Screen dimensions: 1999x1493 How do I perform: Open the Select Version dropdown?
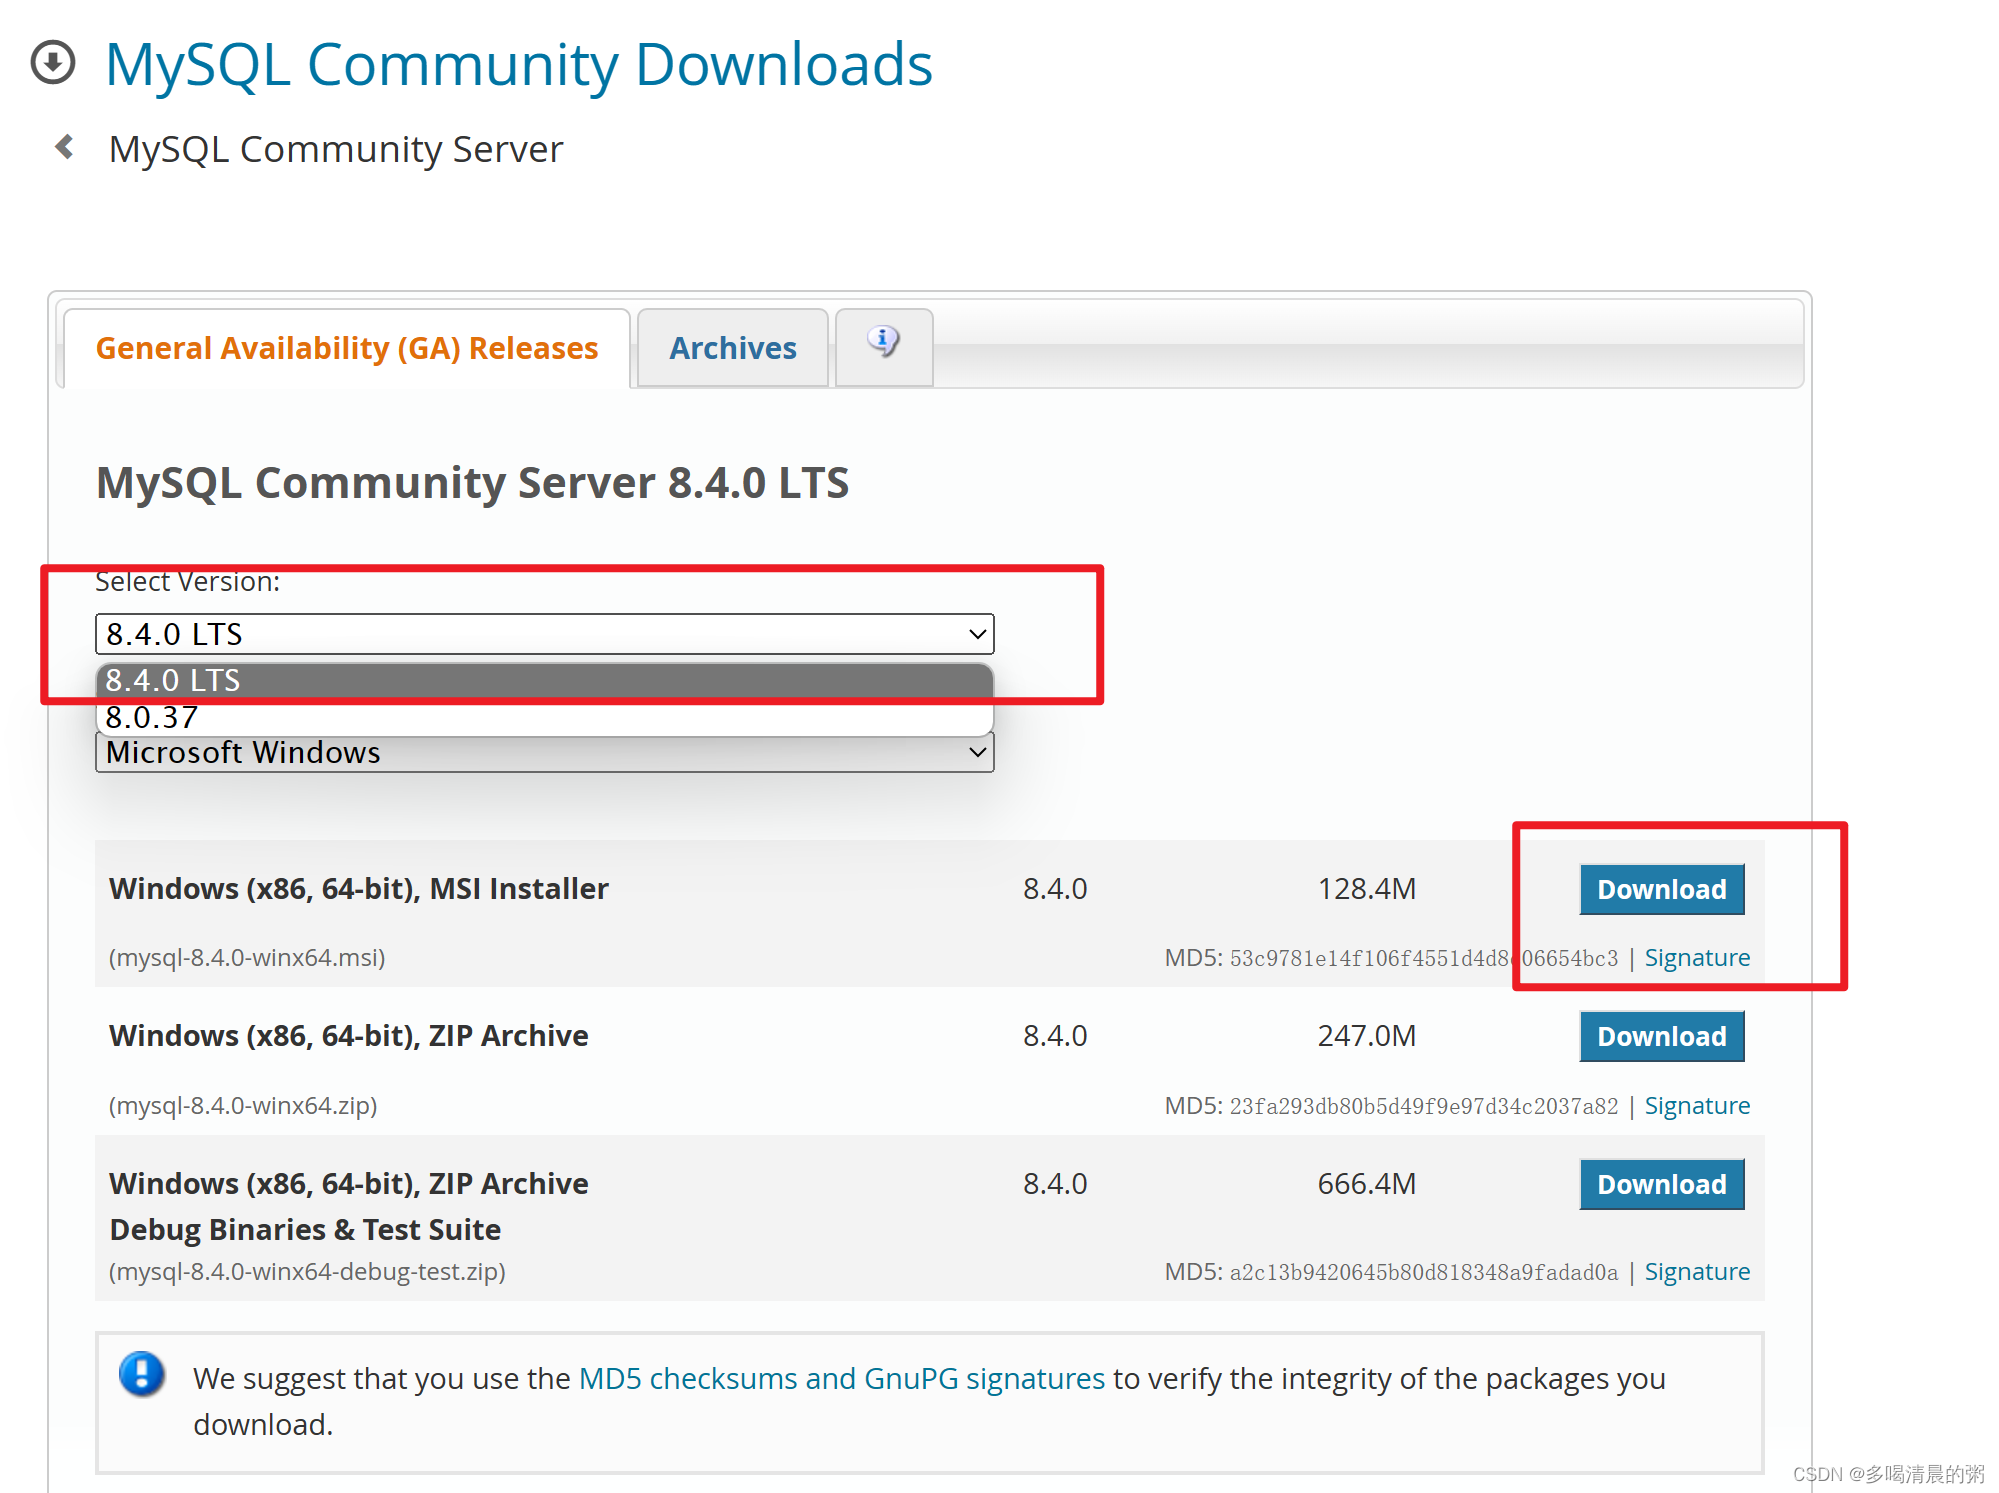pos(544,634)
